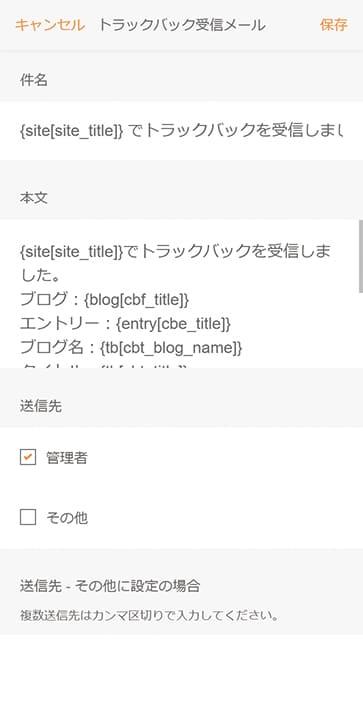This screenshot has width=363, height=704.
Task: Tap 保存 to save the mail settings
Action: tap(333, 25)
